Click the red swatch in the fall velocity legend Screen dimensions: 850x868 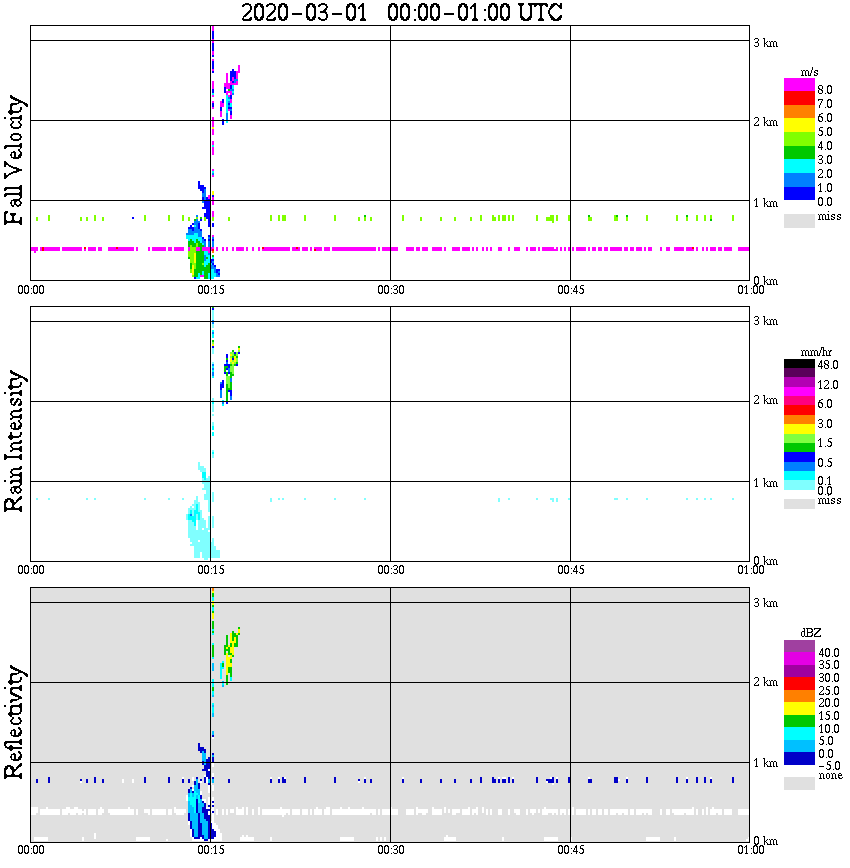click(x=799, y=99)
